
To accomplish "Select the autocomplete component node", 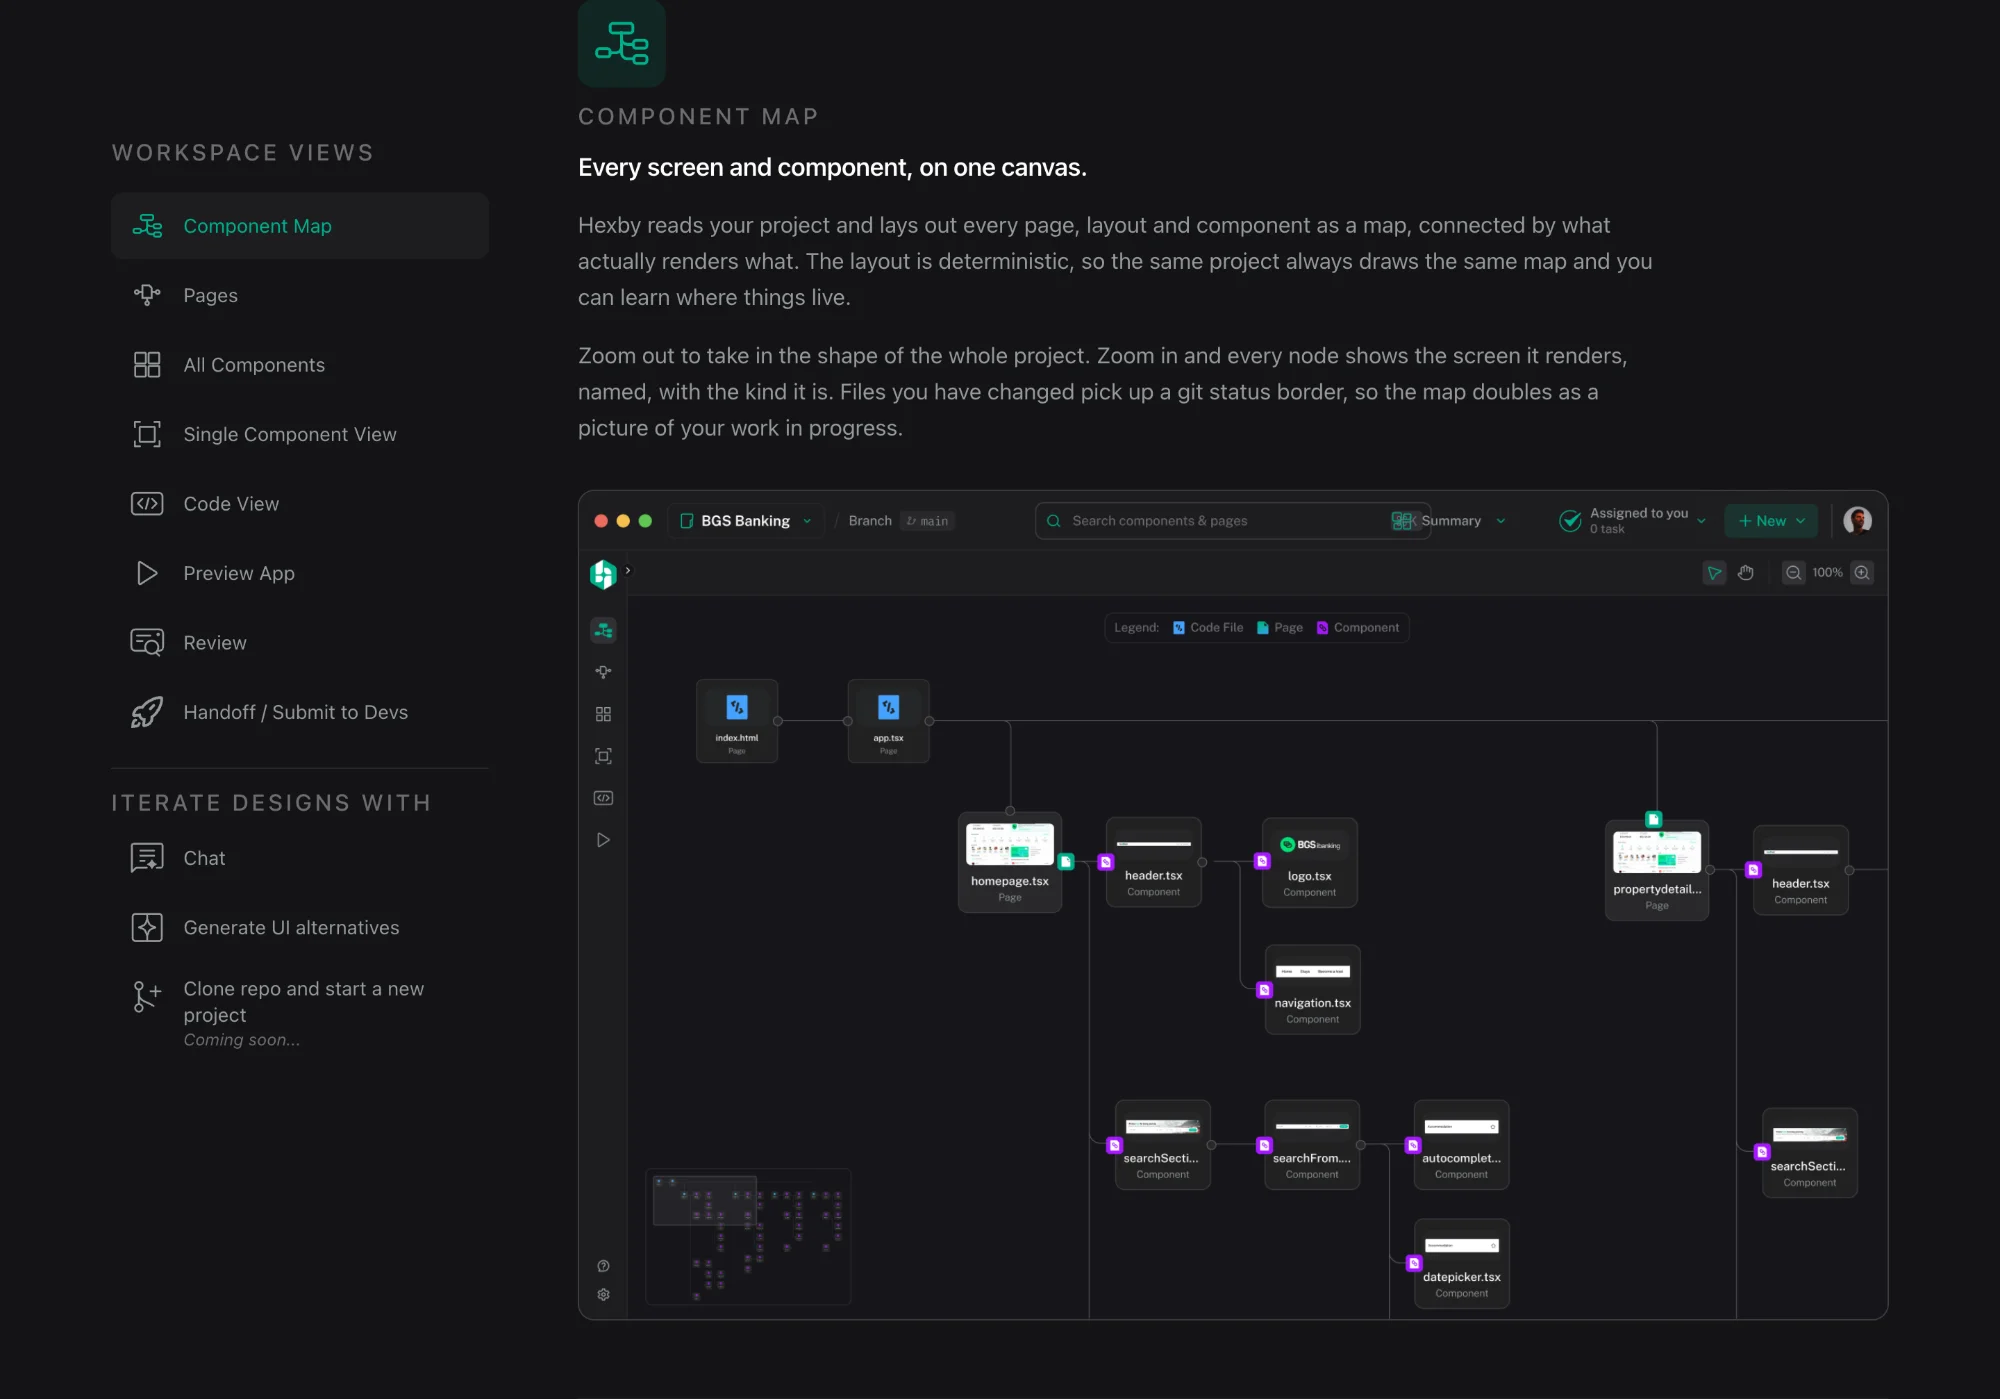I will coord(1461,1145).
